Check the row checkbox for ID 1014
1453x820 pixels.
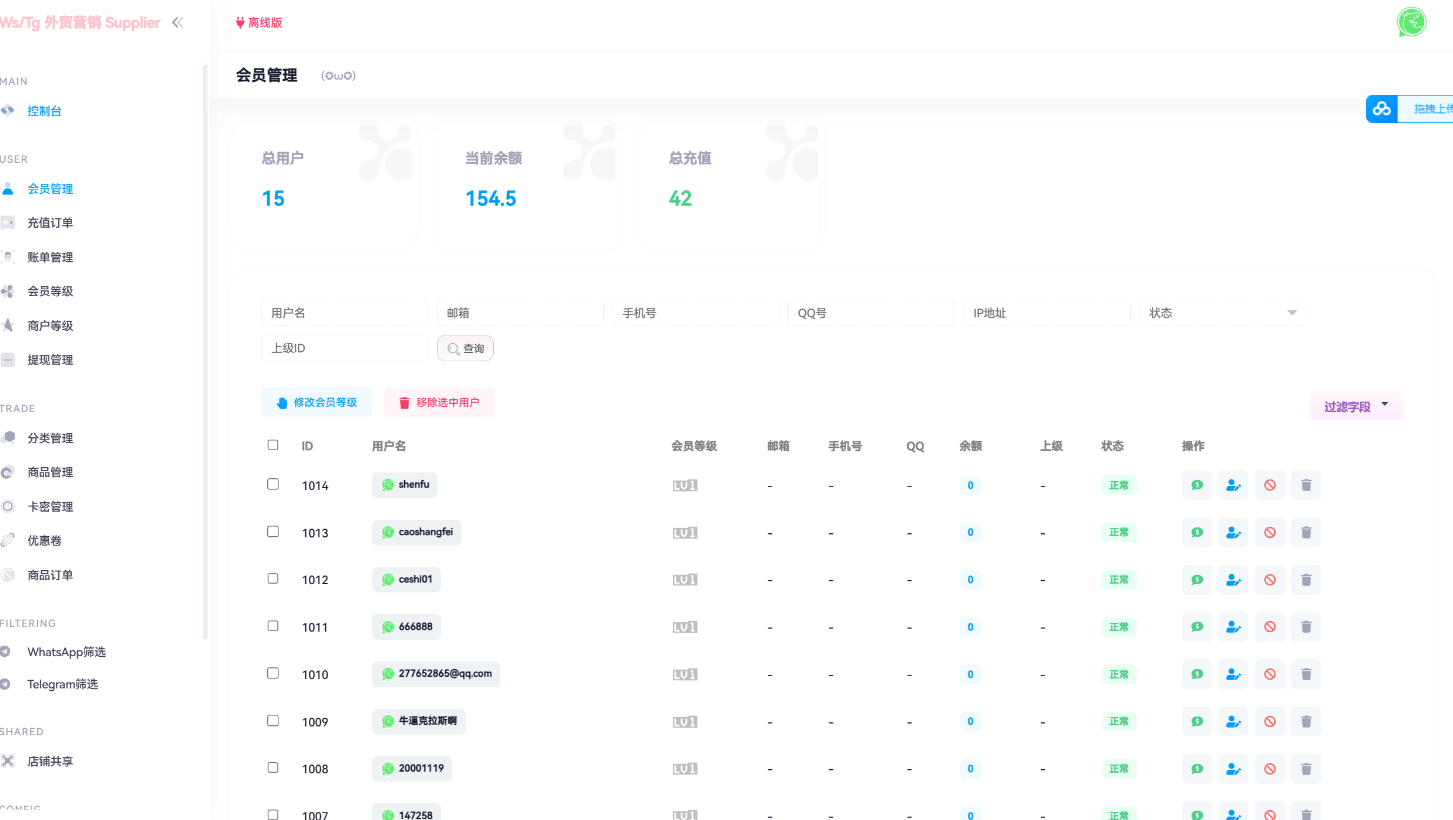point(273,484)
